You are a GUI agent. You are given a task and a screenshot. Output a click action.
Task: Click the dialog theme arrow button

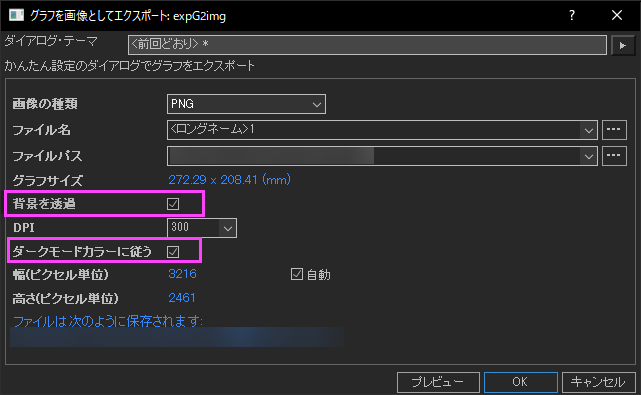(623, 45)
